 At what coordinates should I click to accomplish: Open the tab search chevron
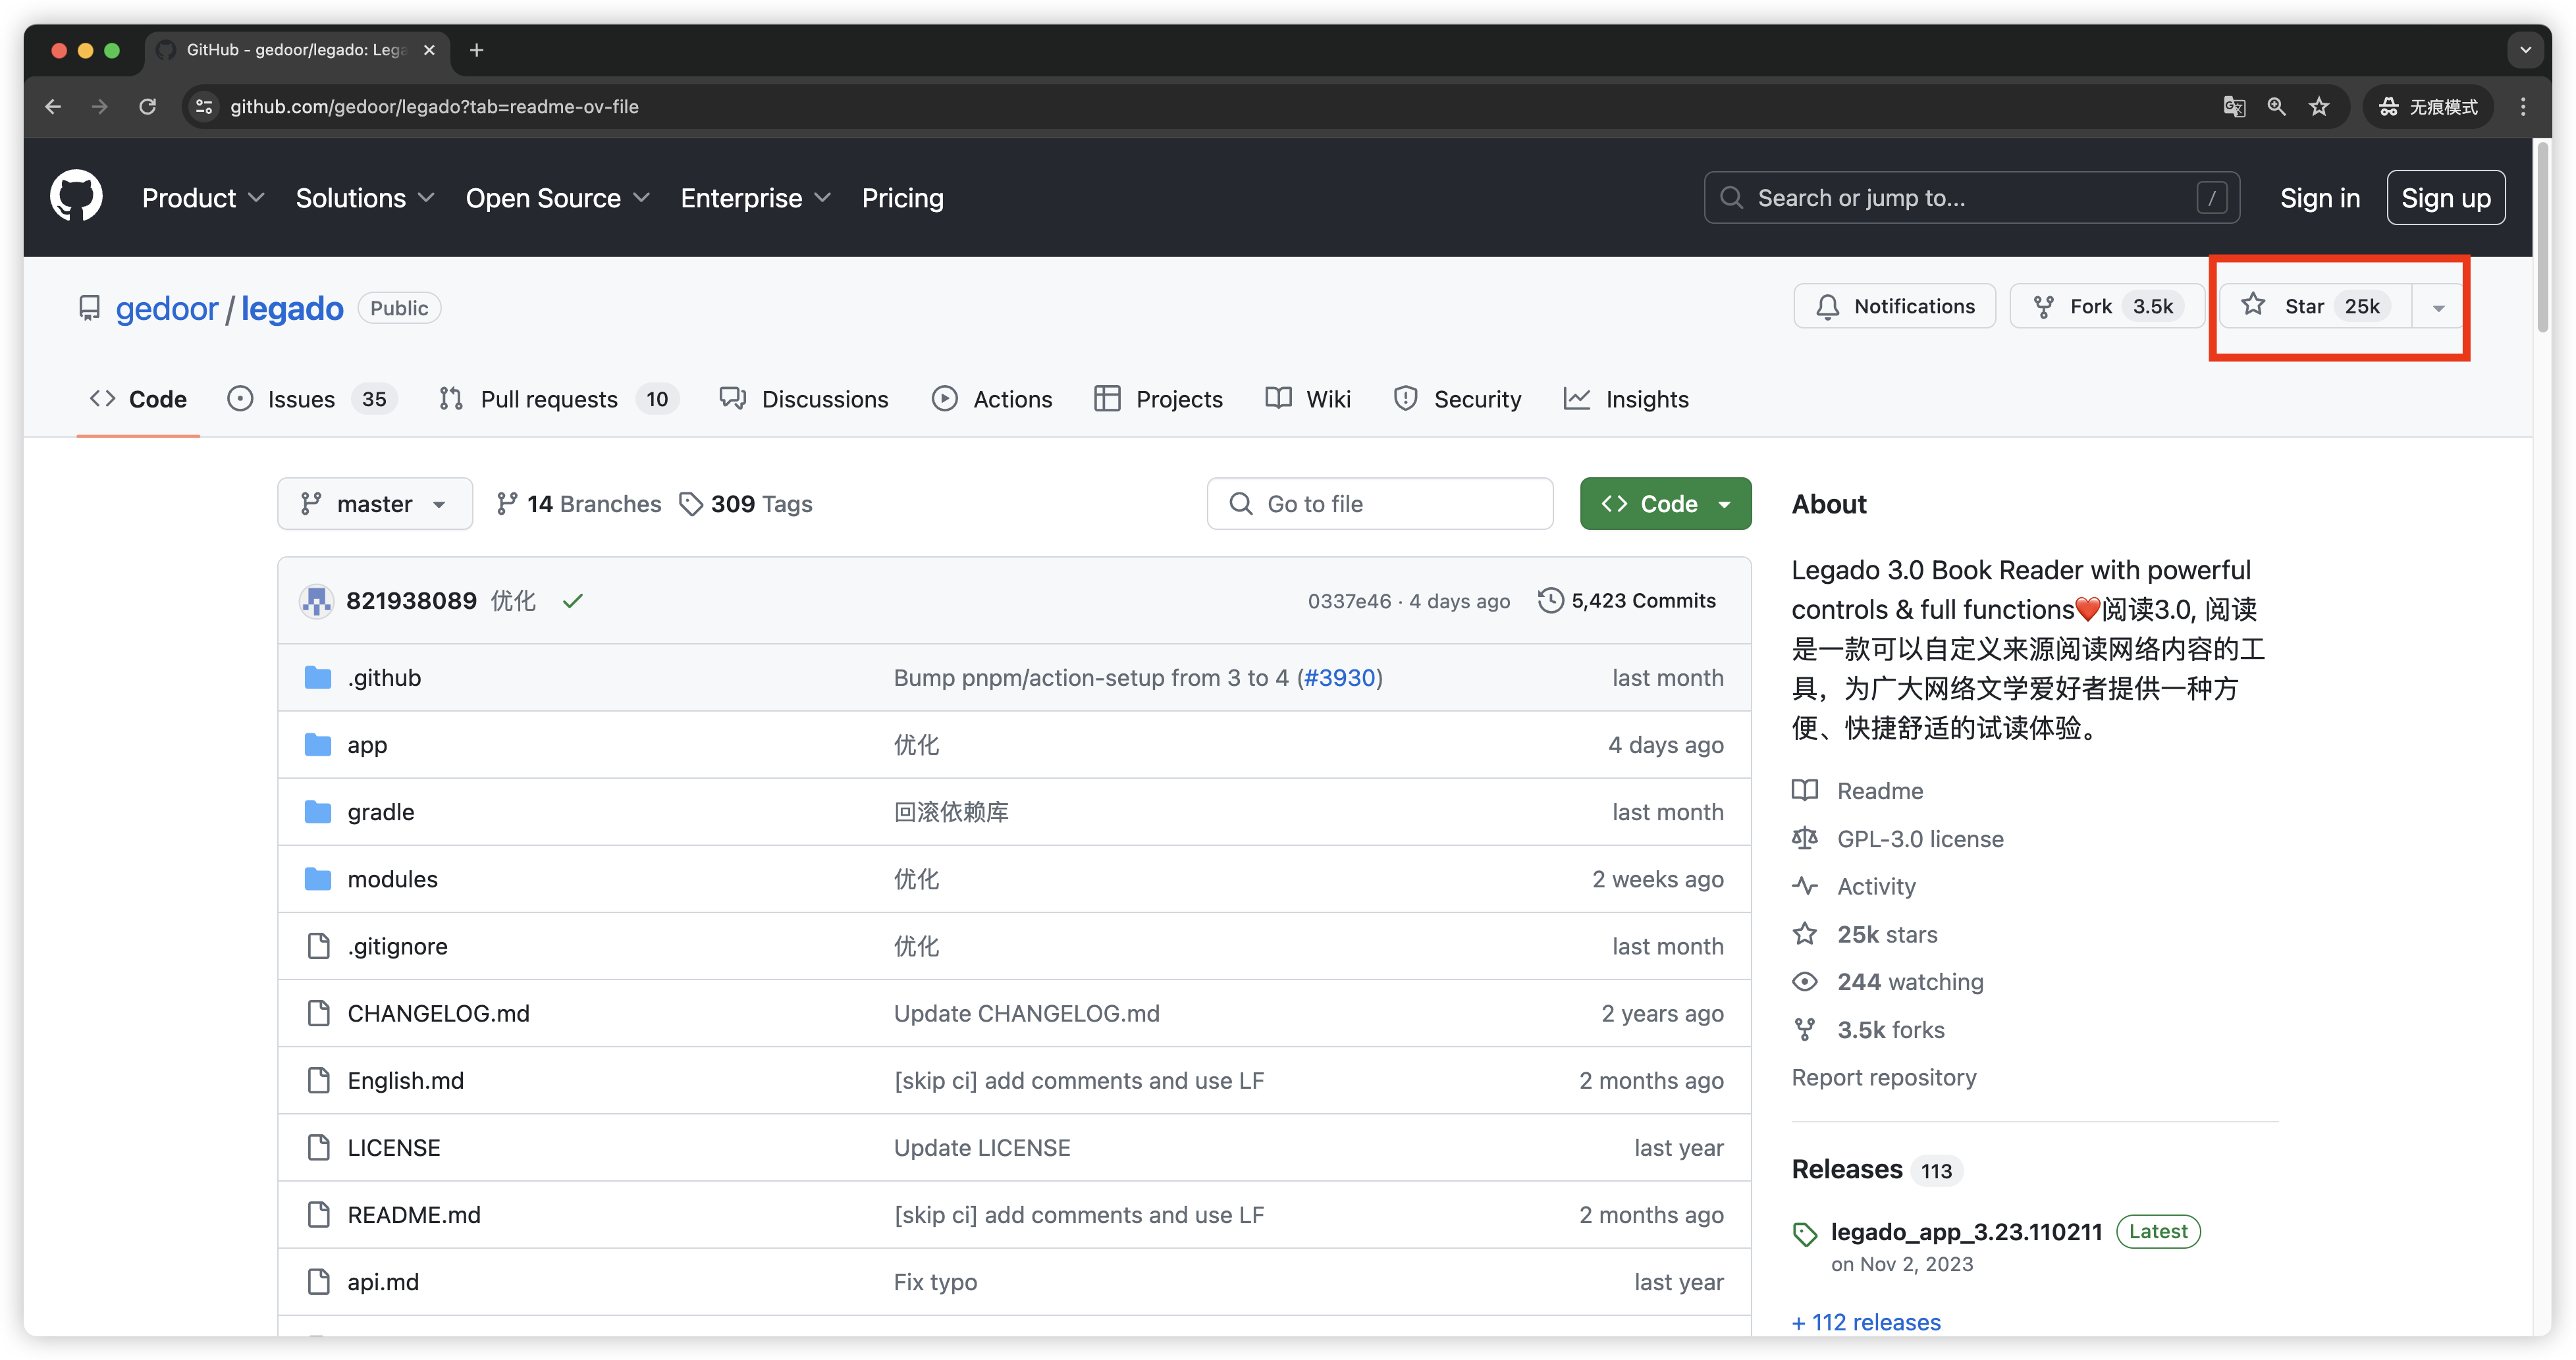coord(2525,50)
